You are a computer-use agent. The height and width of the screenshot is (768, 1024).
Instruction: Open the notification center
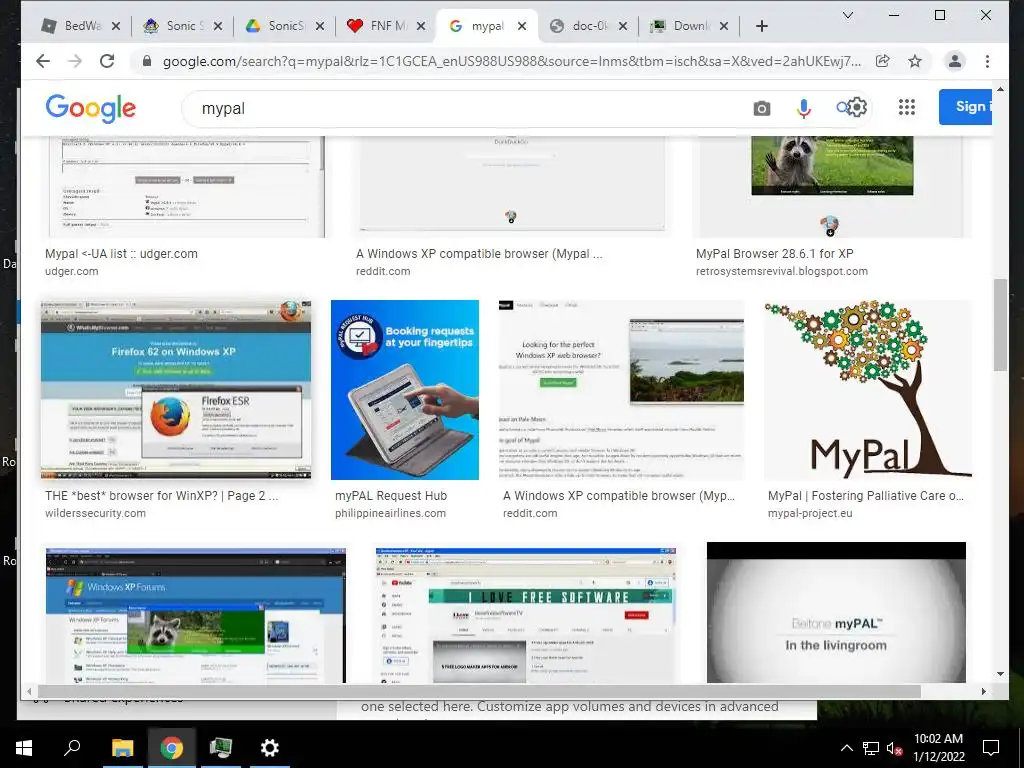[991, 748]
